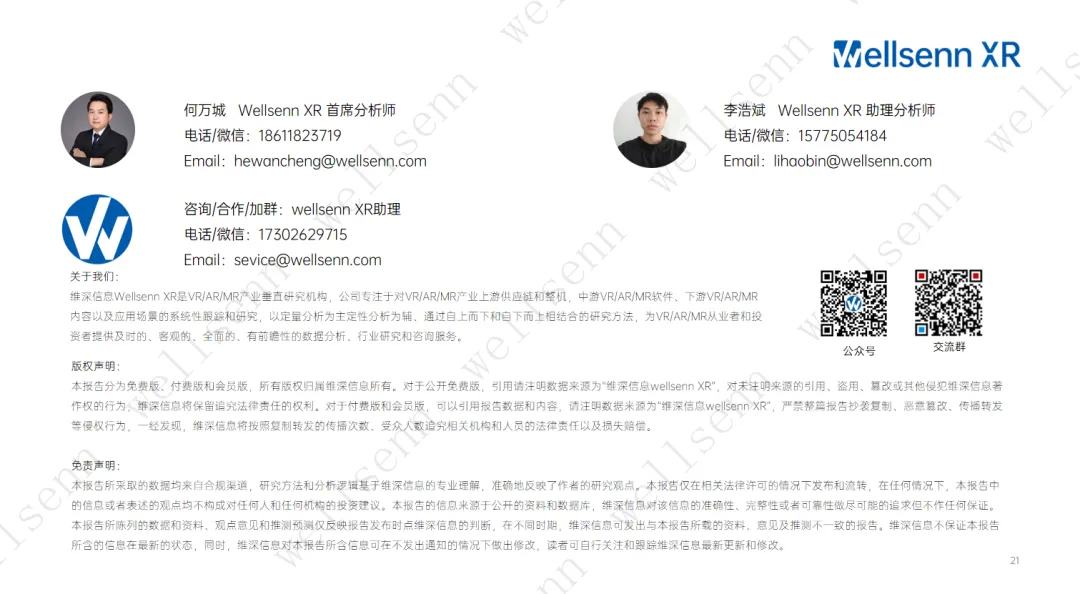The width and height of the screenshot is (1080, 594).
Task: Click 李浩斌's portrait photo
Action: coord(651,130)
